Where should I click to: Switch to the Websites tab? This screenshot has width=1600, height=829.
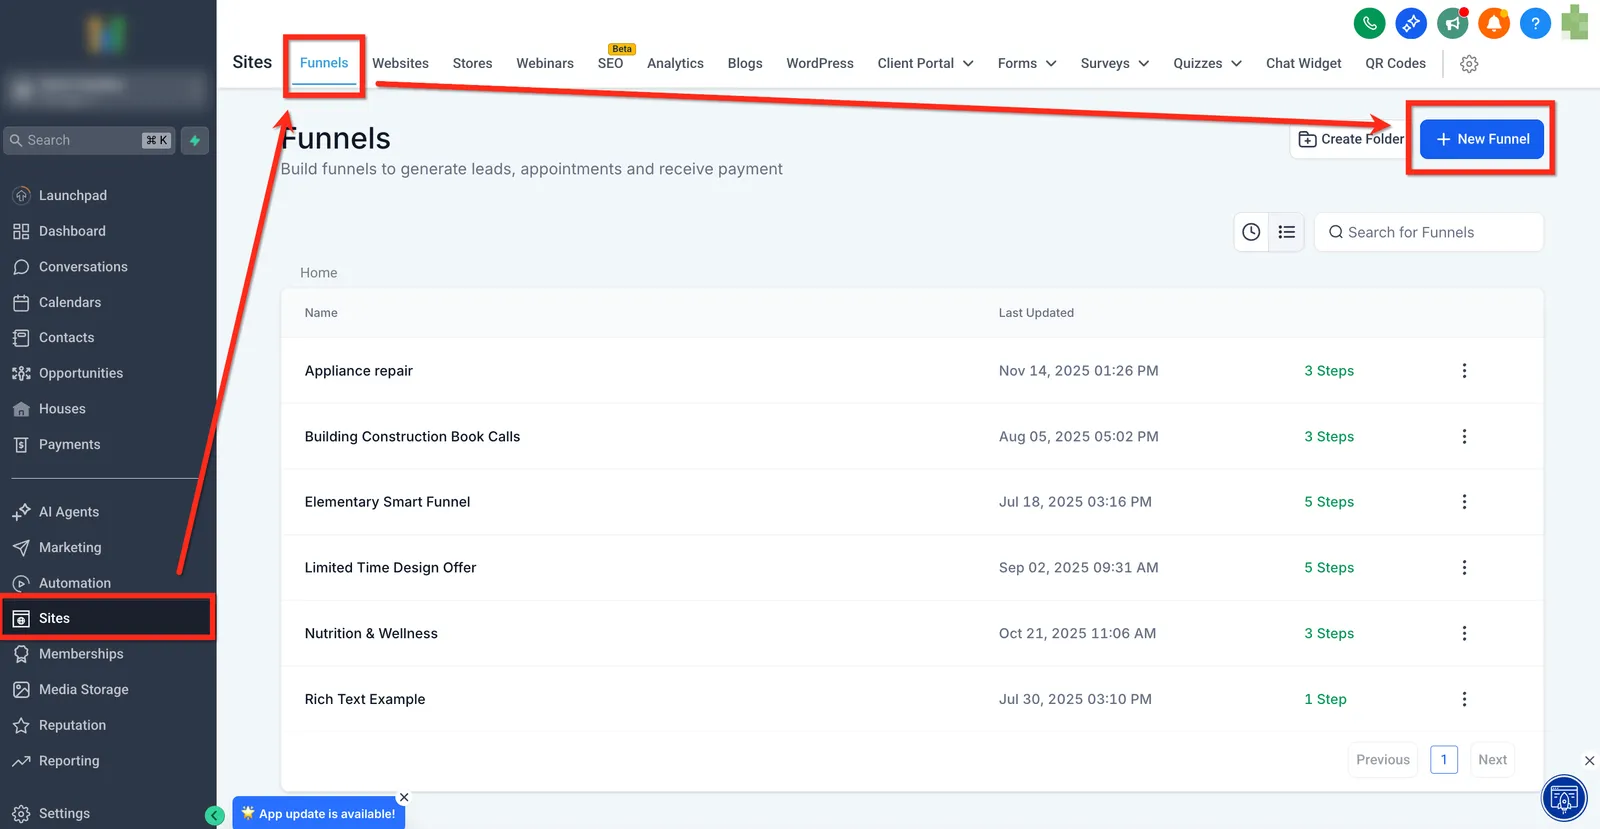[400, 63]
